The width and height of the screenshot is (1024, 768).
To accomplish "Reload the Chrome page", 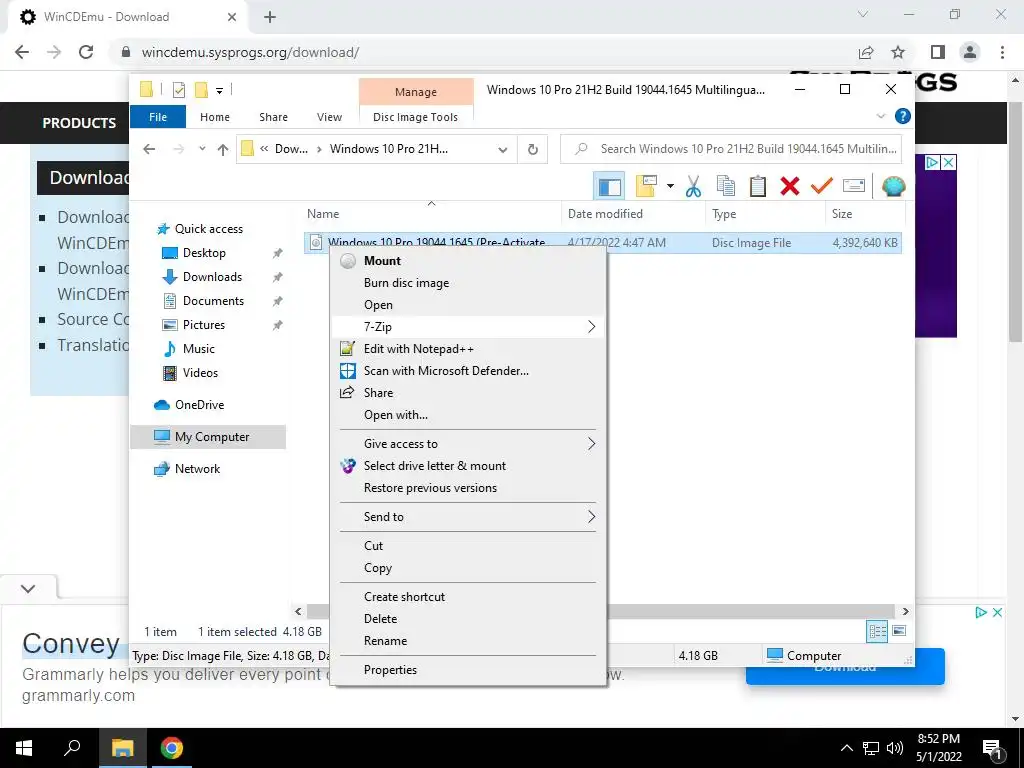I will [86, 52].
